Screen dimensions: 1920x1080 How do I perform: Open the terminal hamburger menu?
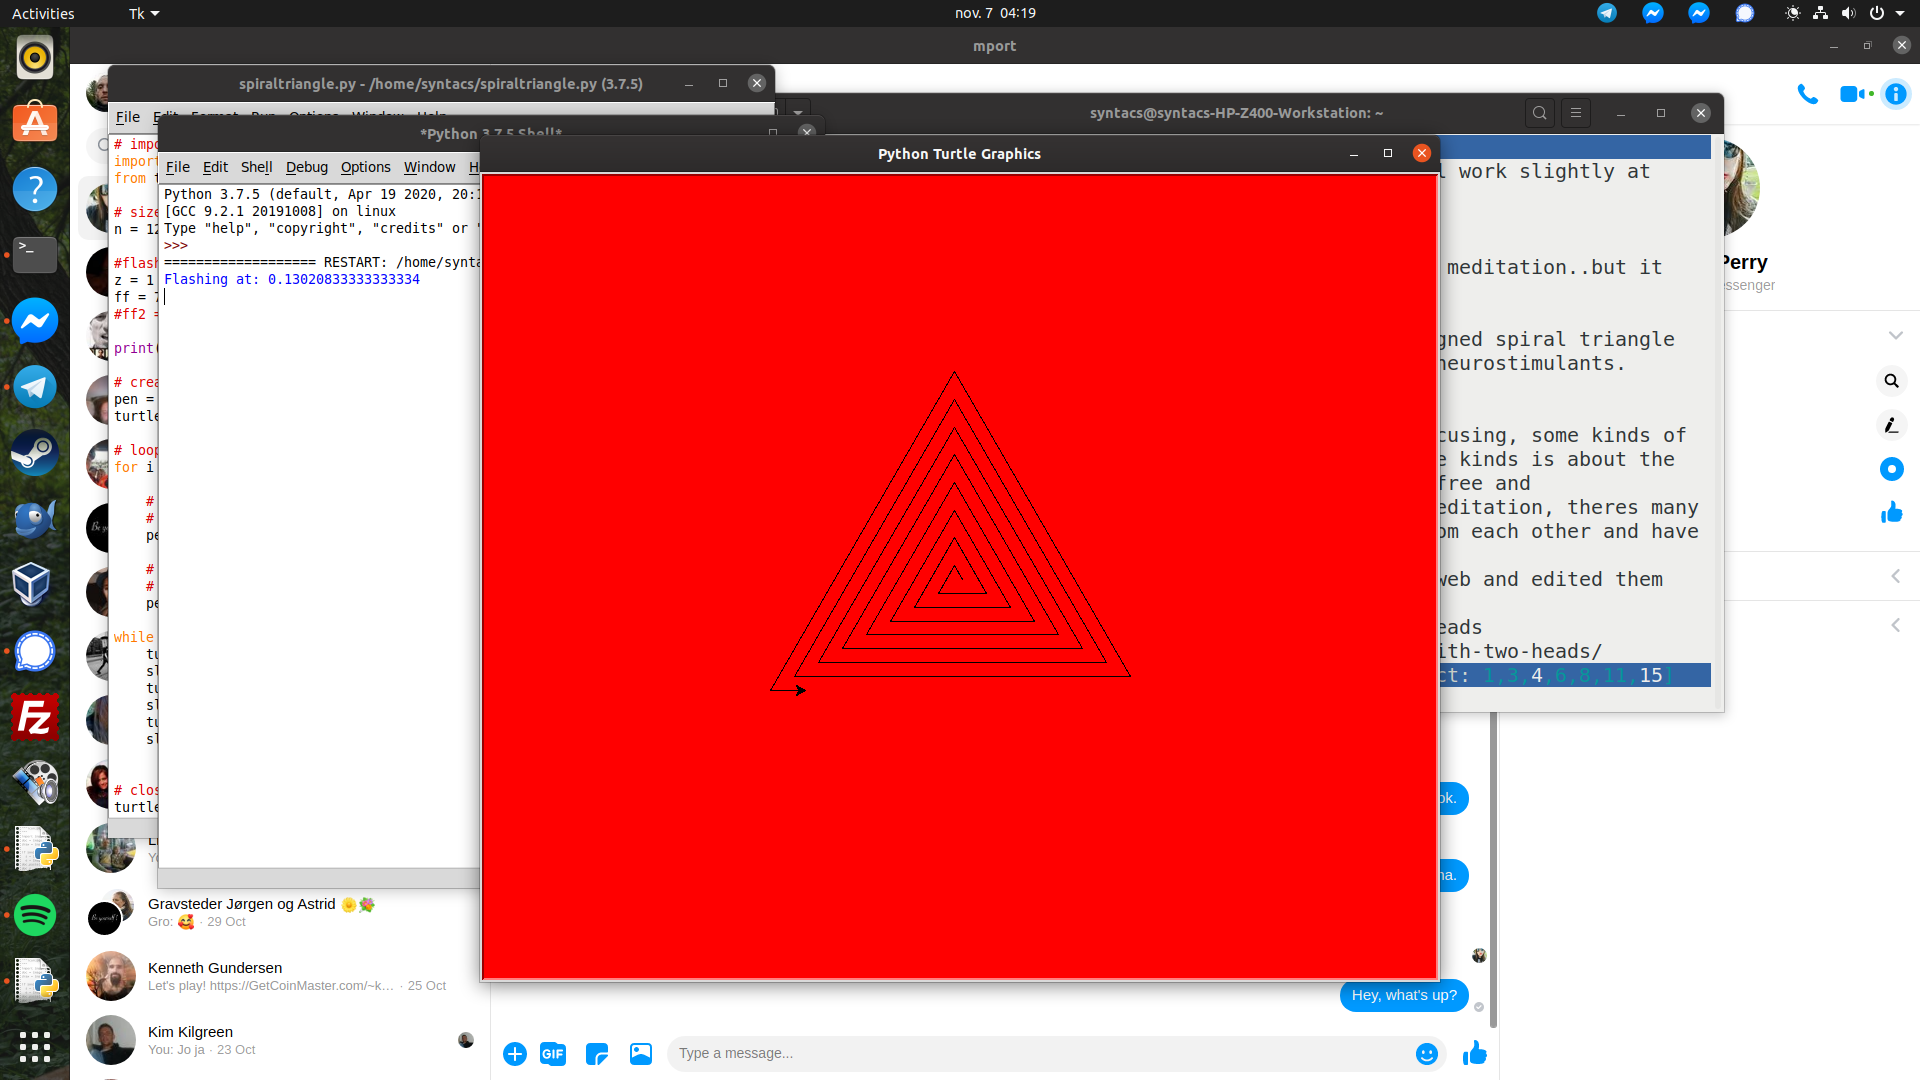pos(1576,113)
